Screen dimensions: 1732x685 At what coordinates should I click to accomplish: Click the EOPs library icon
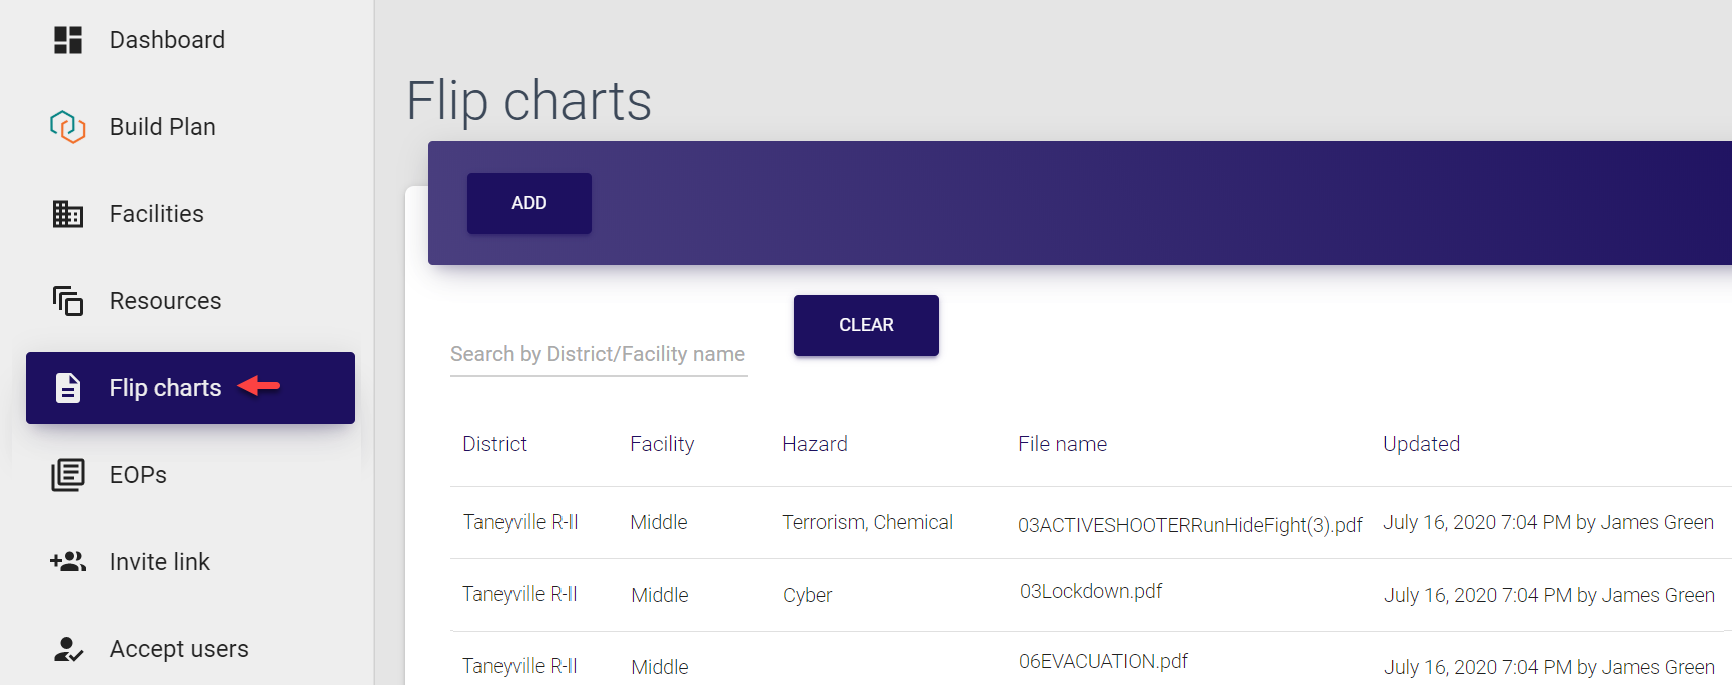pyautogui.click(x=68, y=475)
